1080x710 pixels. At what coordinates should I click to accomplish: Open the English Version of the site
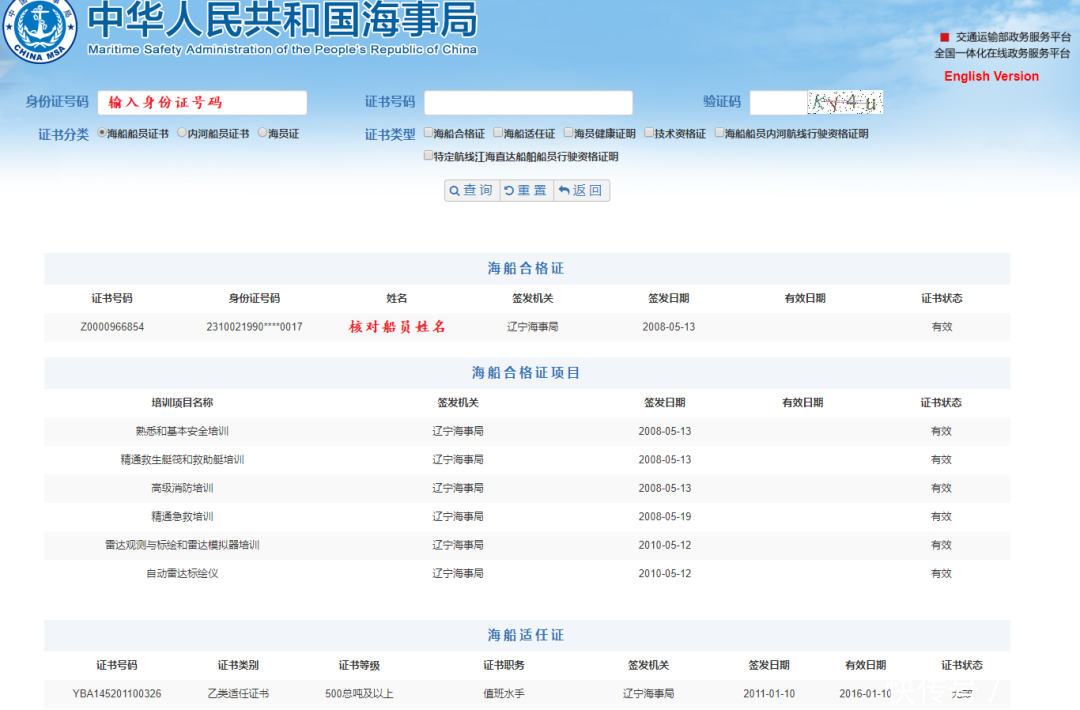991,76
